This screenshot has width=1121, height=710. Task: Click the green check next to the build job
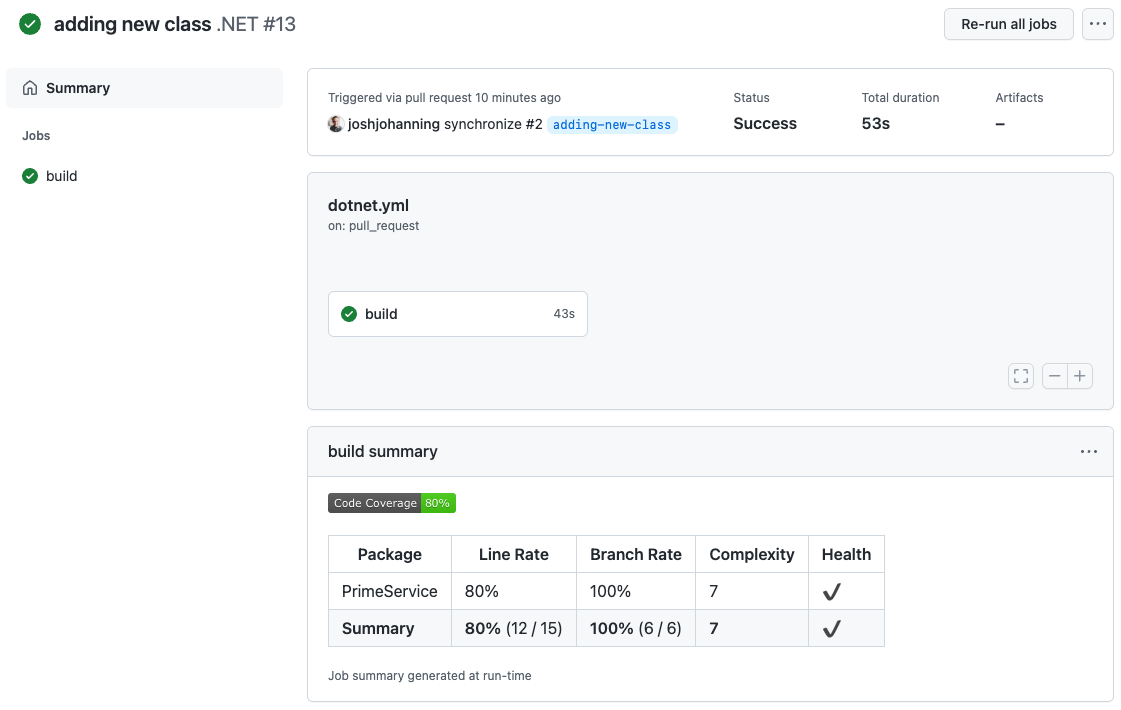[30, 176]
